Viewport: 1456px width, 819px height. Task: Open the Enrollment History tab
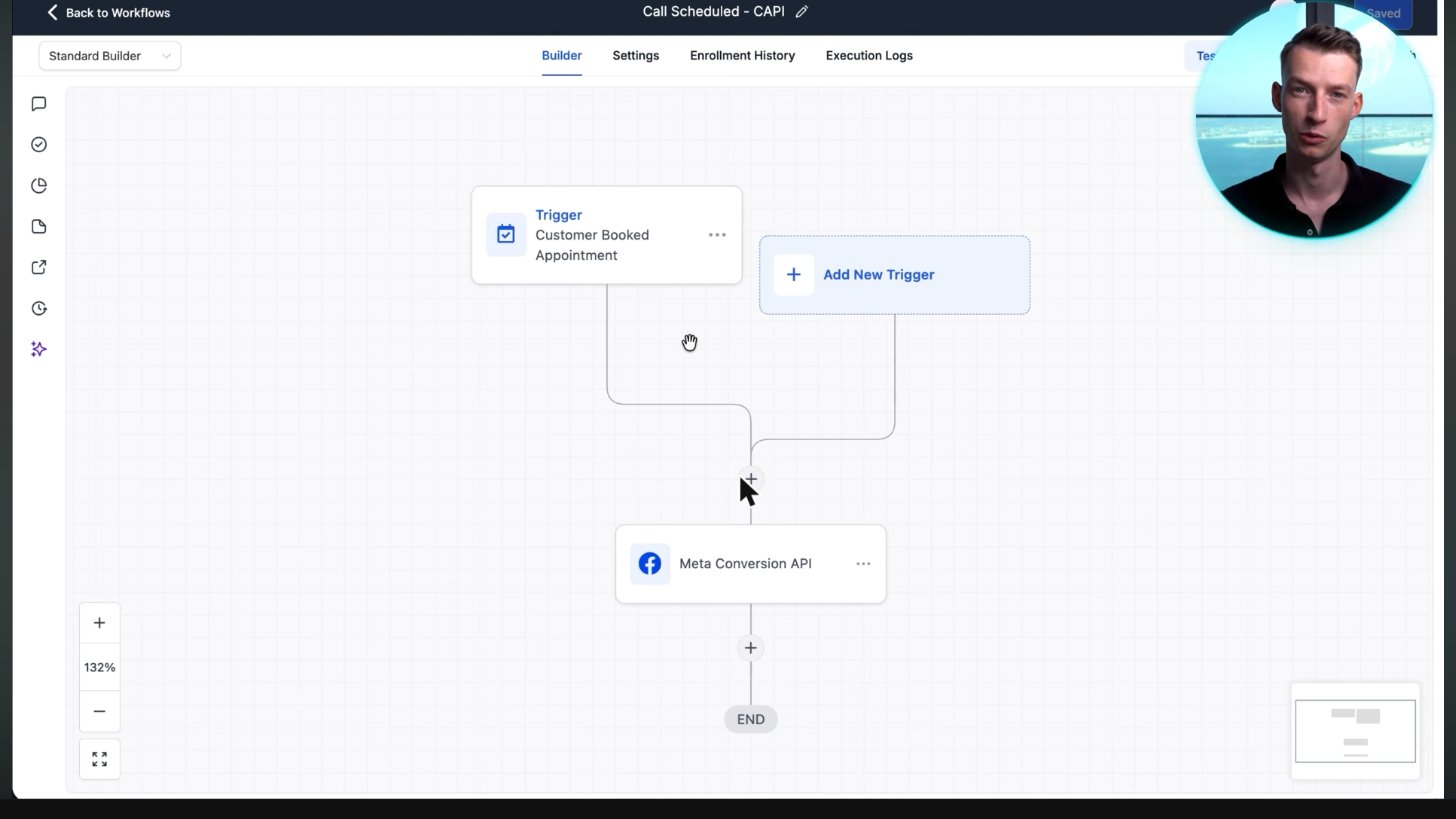(x=742, y=56)
